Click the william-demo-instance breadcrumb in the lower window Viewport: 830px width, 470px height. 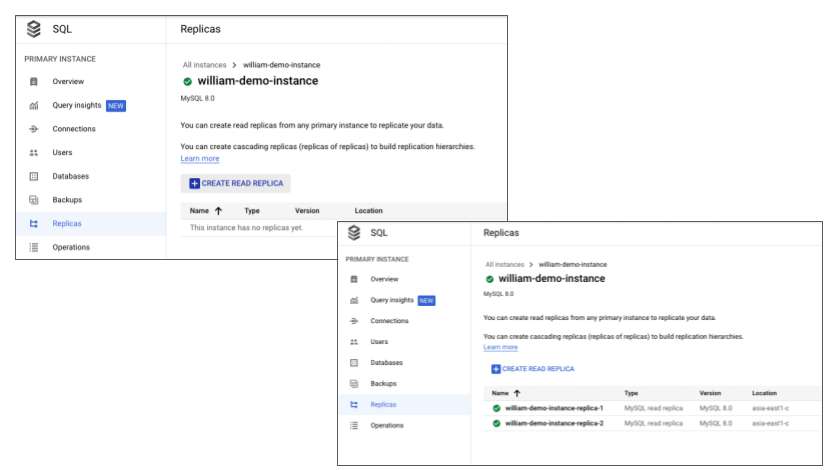tap(573, 265)
